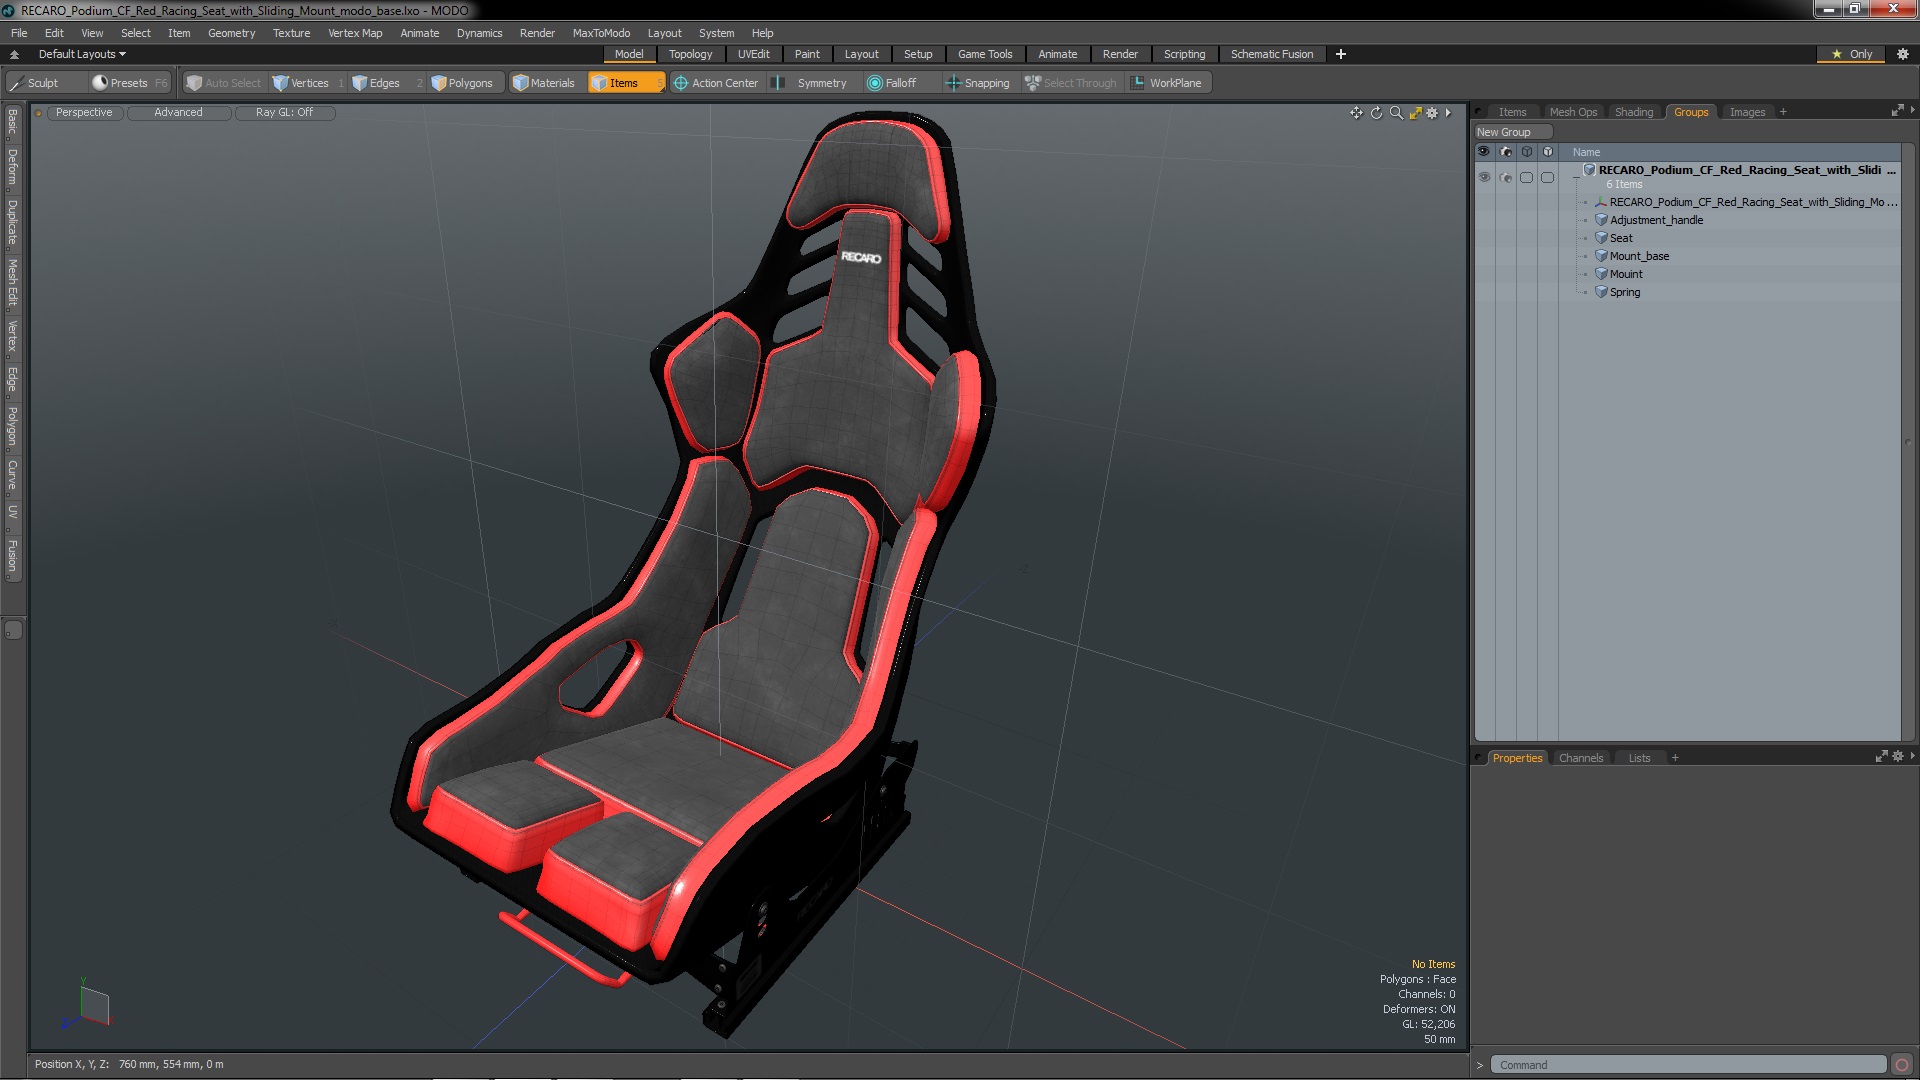Image resolution: width=1920 pixels, height=1080 pixels.
Task: Open the Default Layouts dropdown
Action: click(82, 54)
